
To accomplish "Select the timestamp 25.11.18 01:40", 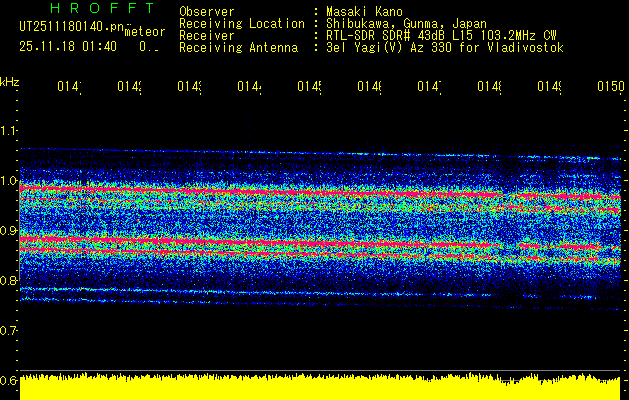I will pyautogui.click(x=68, y=47).
